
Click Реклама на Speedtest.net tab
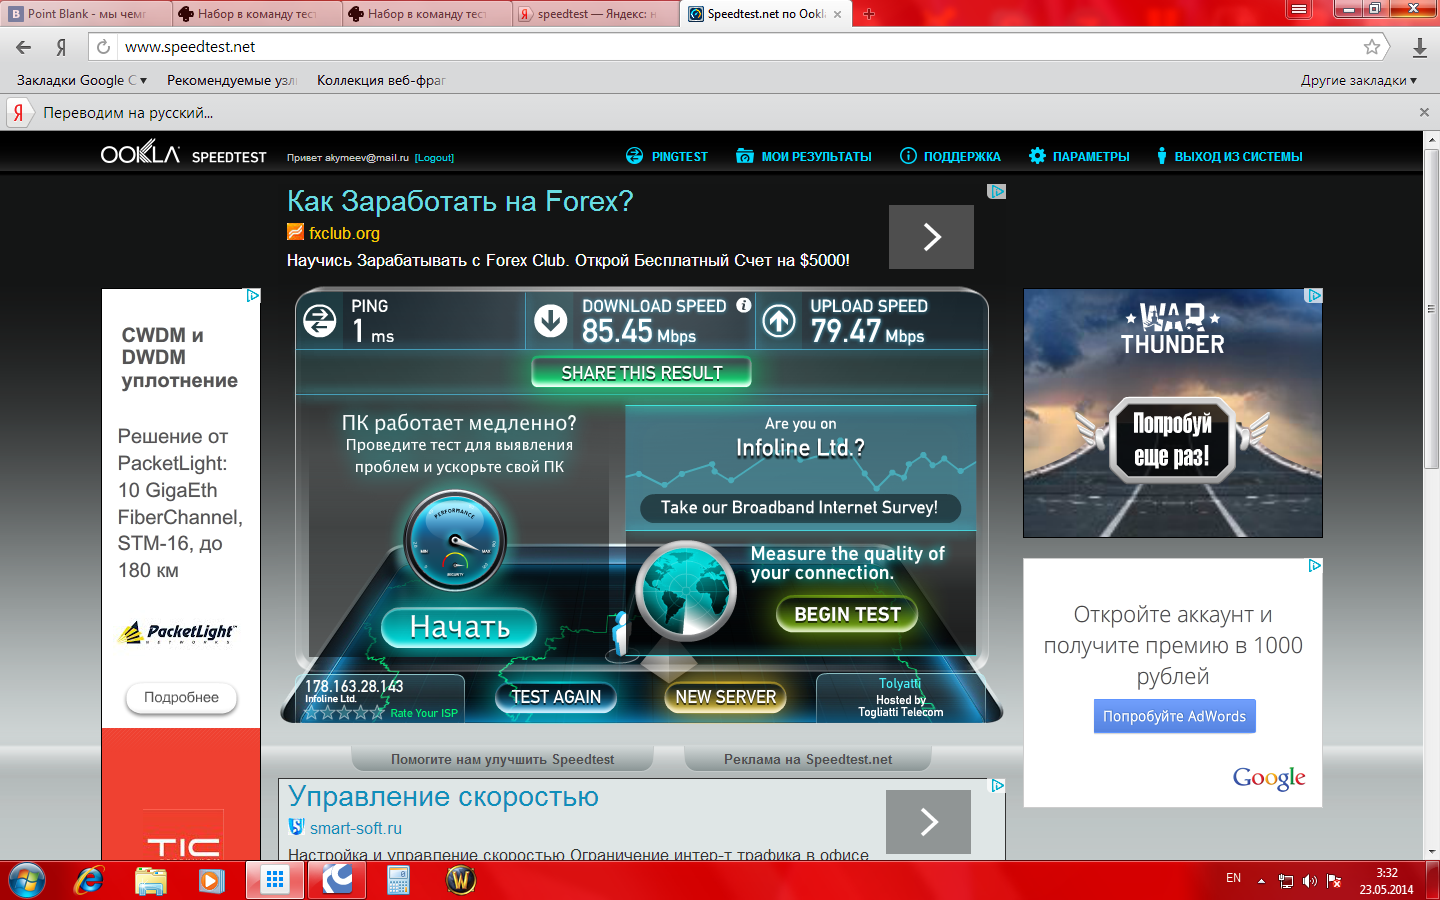tap(808, 759)
